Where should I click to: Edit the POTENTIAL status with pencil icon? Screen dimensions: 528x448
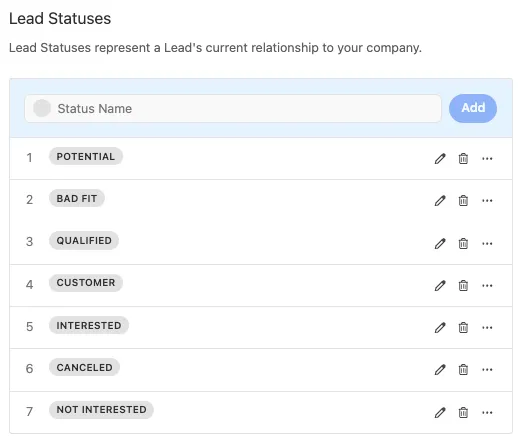click(440, 158)
